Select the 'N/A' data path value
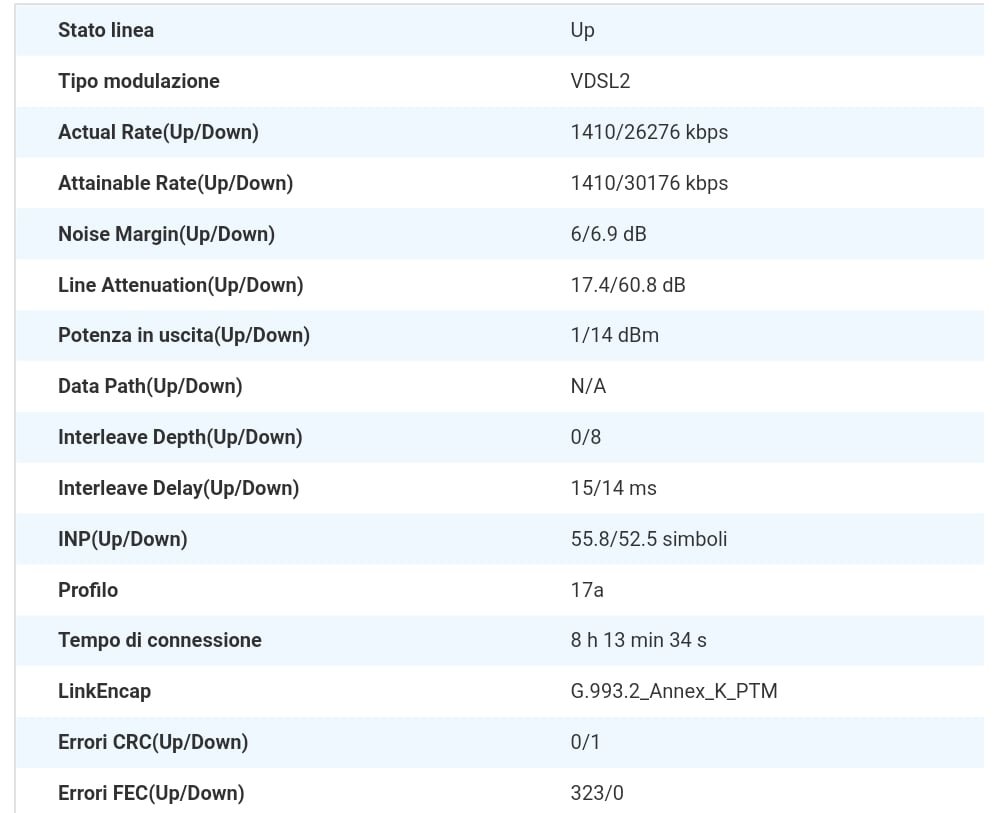The height and width of the screenshot is (813, 1005). tap(588, 387)
